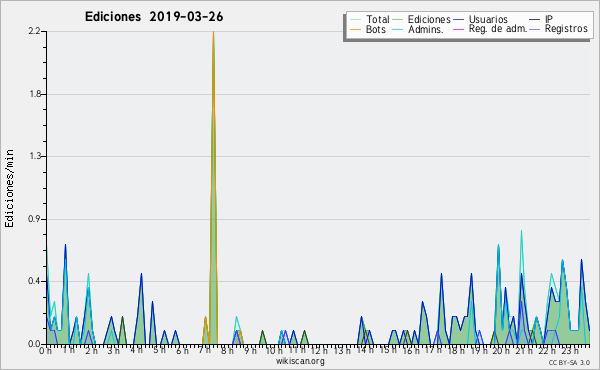Click the 0.4 y-axis value

point(34,282)
